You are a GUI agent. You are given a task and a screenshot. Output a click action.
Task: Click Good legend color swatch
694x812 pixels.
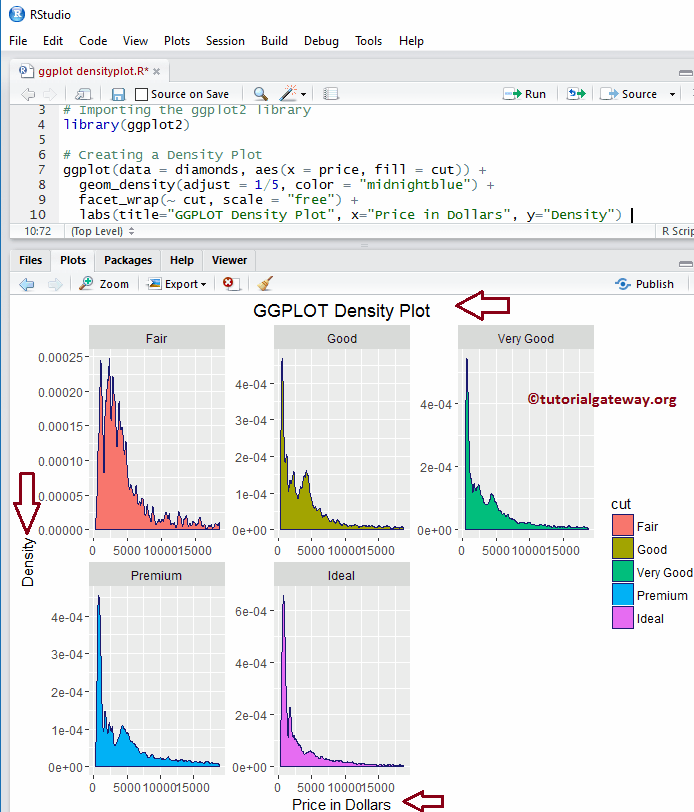[623, 548]
